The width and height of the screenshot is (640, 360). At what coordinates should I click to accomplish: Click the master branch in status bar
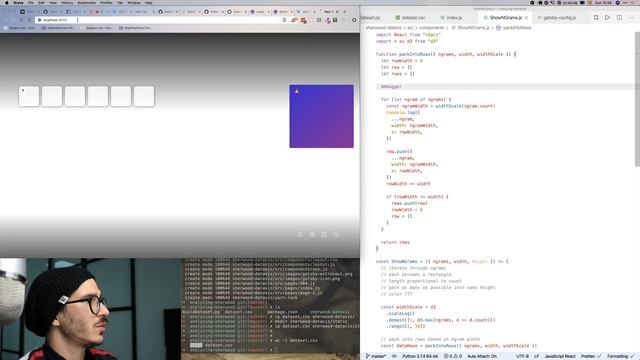point(376,356)
